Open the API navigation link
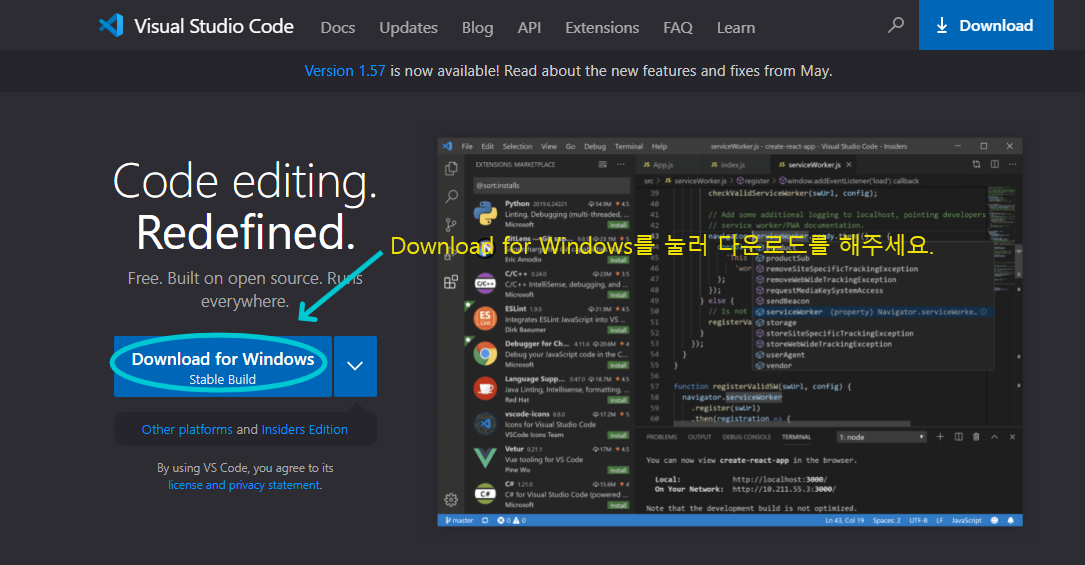1085x565 pixels. (x=529, y=28)
